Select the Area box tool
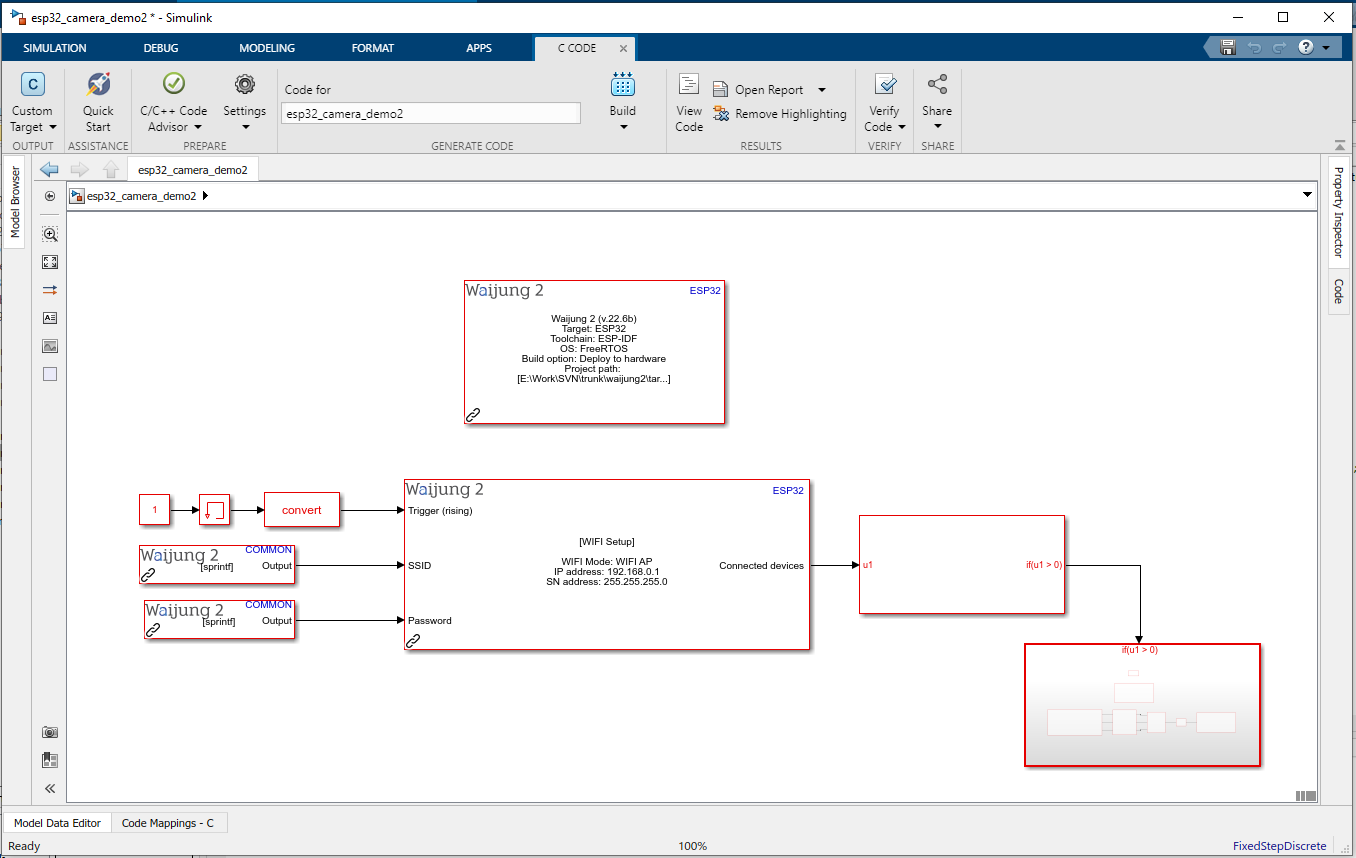Viewport: 1356px width, 858px height. (50, 374)
